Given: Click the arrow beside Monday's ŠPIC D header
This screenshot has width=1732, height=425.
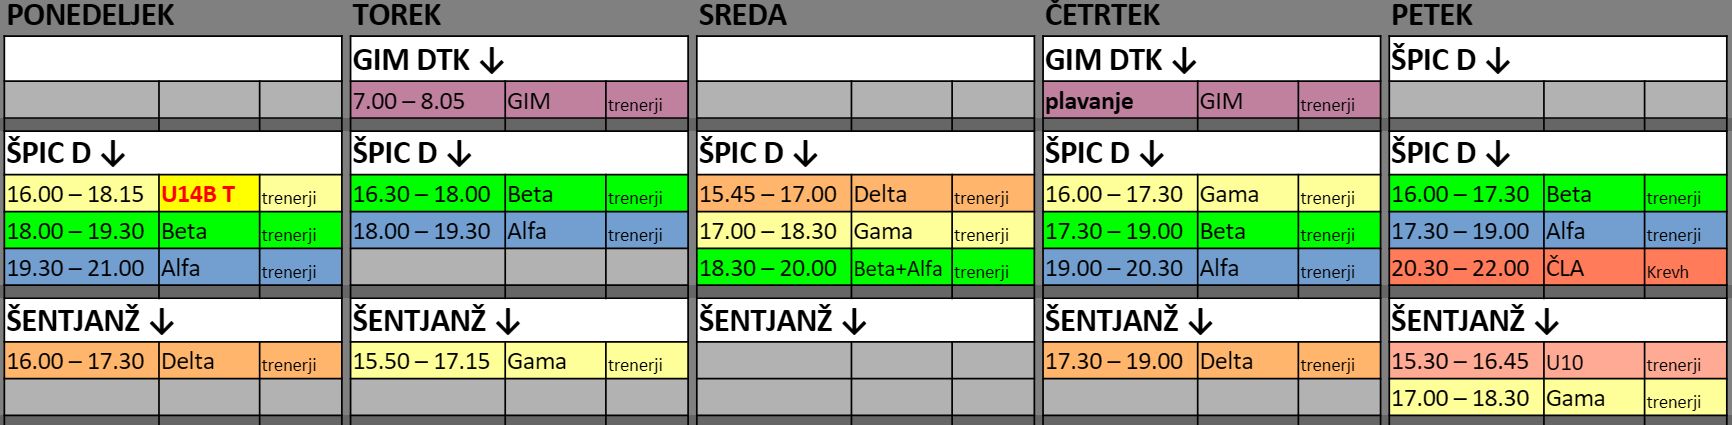Looking at the screenshot, I should point(112,154).
